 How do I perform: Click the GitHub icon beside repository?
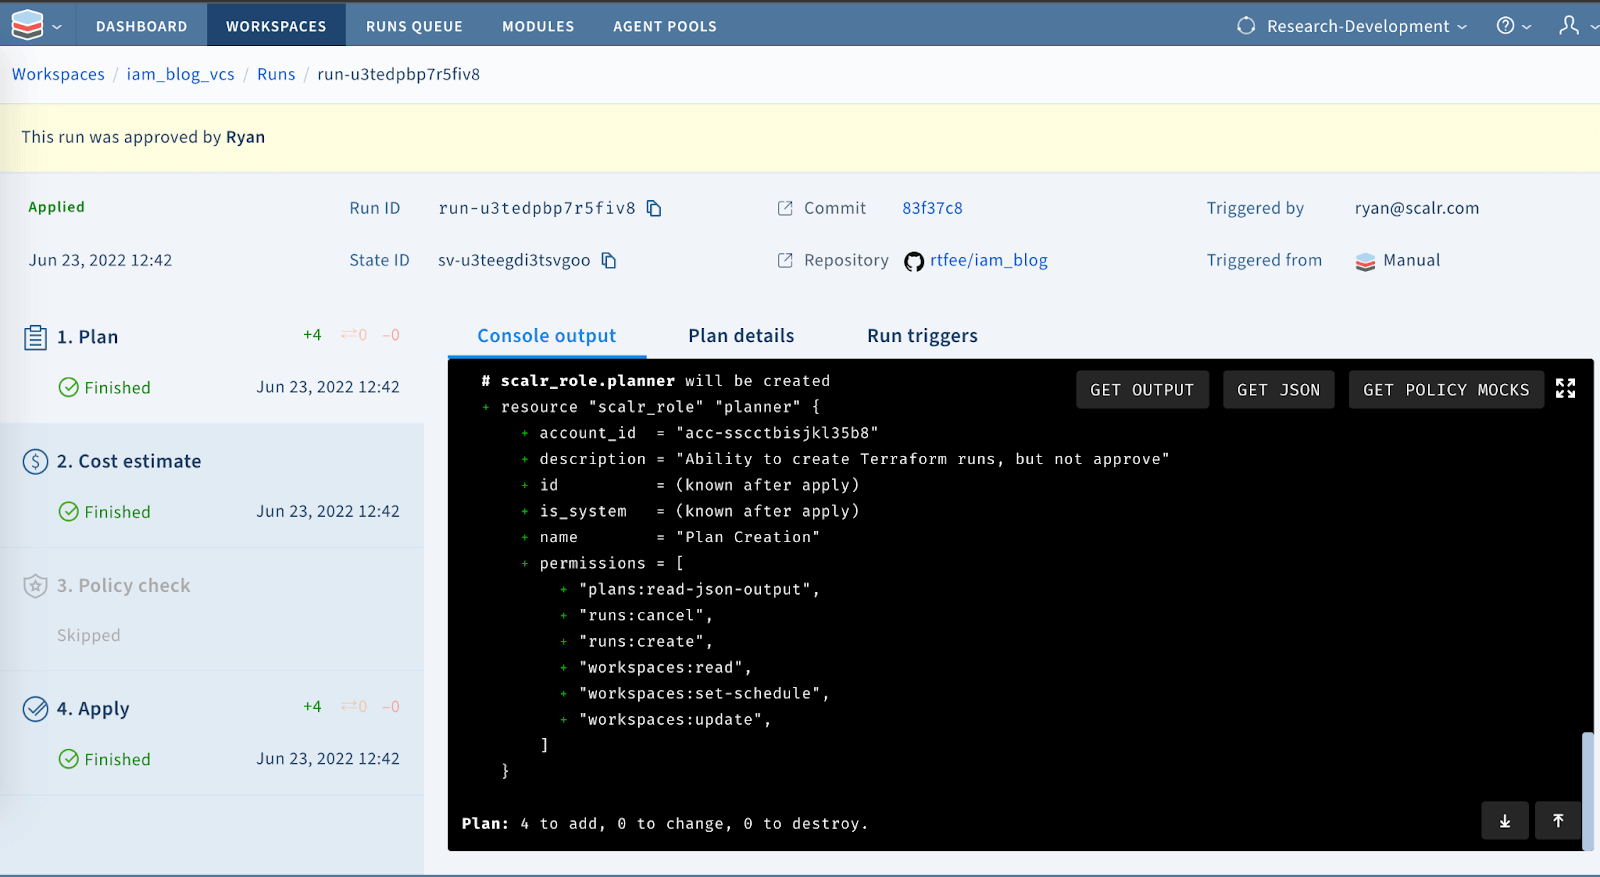click(914, 262)
